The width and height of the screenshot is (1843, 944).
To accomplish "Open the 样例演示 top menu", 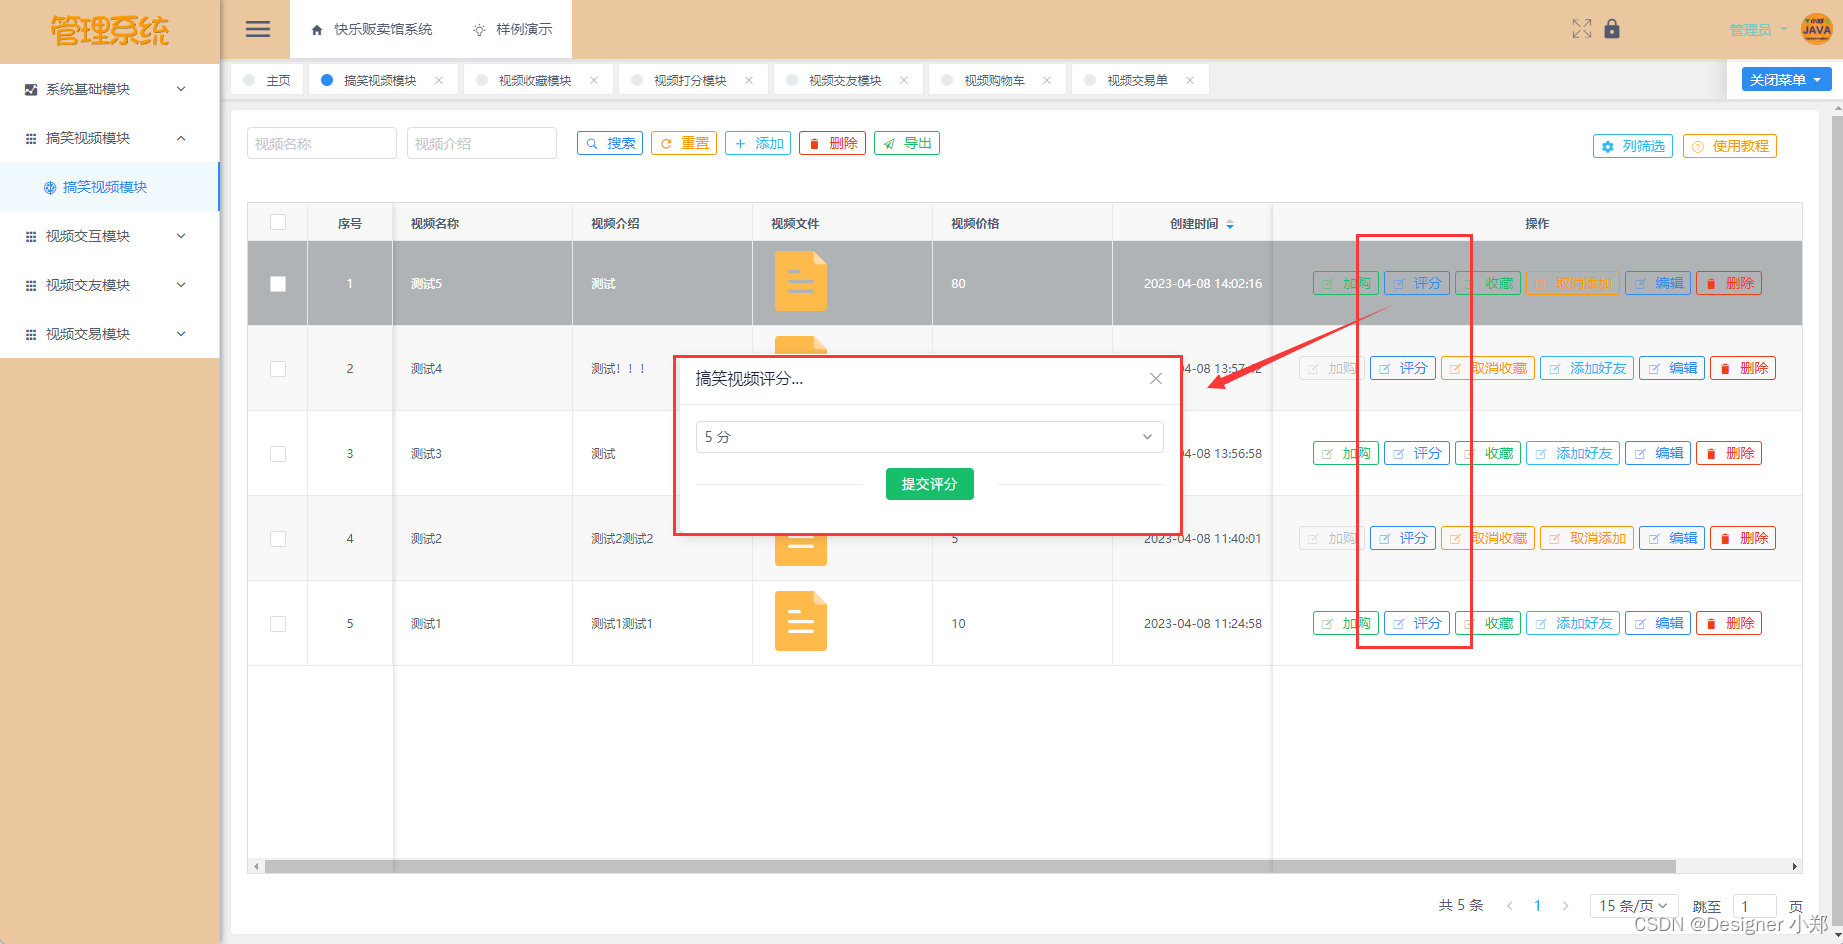I will 512,29.
